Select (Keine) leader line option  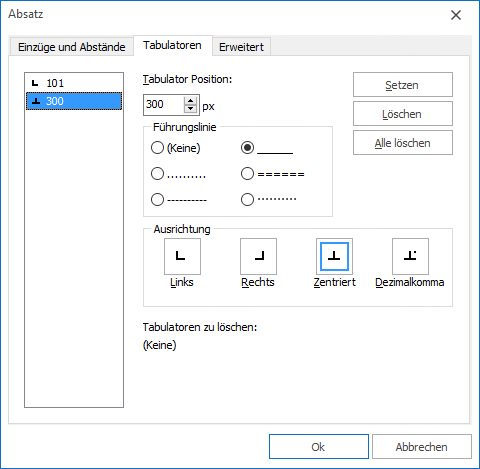tap(157, 148)
